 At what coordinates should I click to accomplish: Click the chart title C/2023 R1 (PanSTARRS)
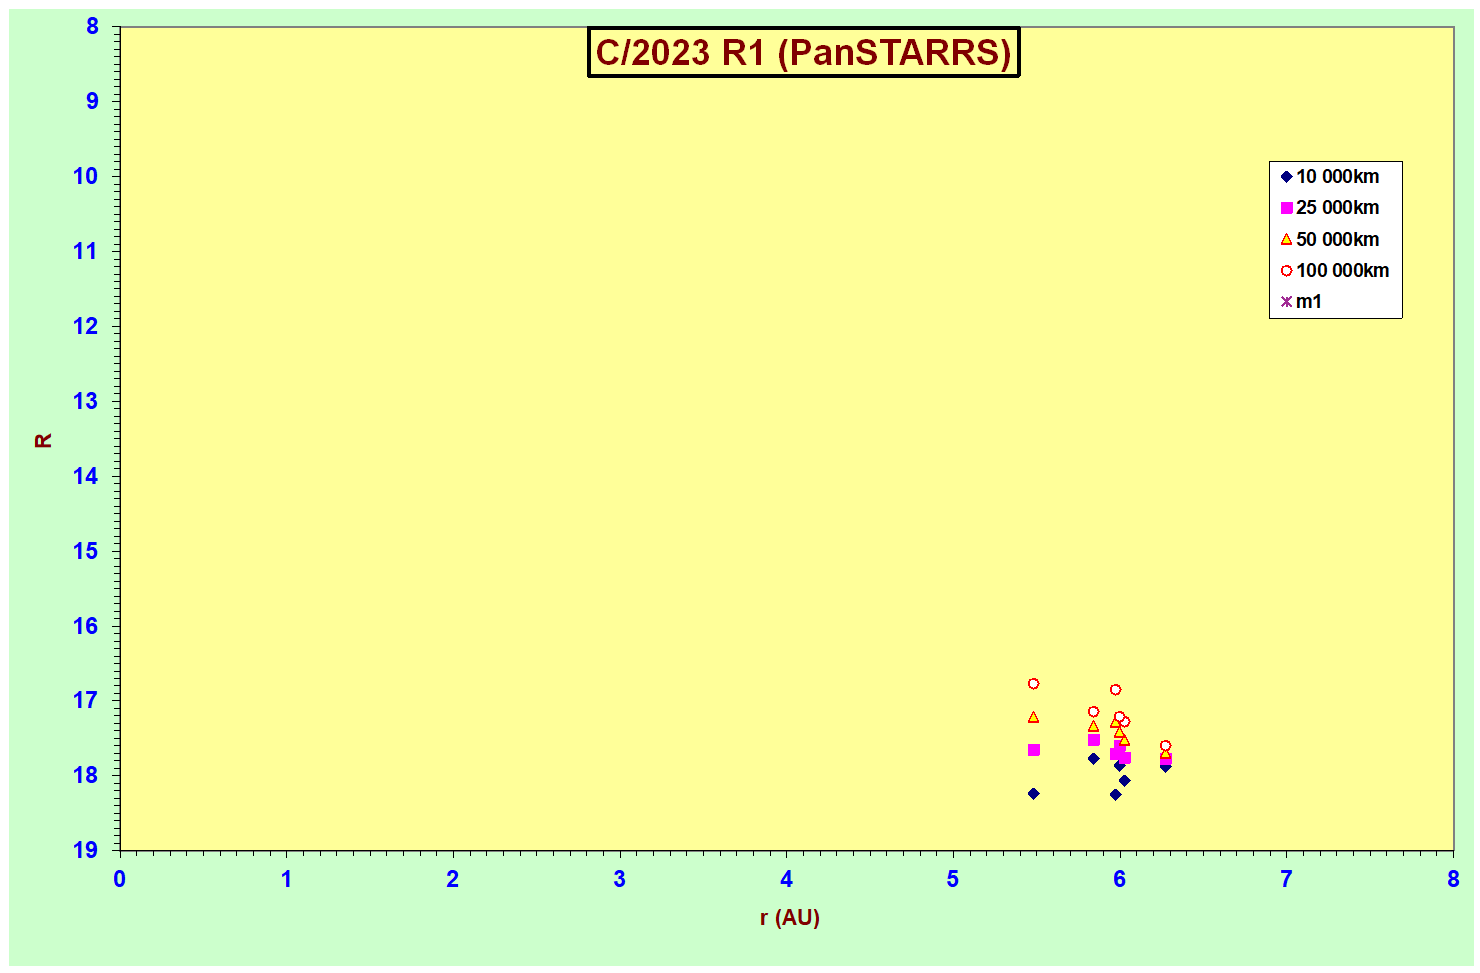click(803, 52)
